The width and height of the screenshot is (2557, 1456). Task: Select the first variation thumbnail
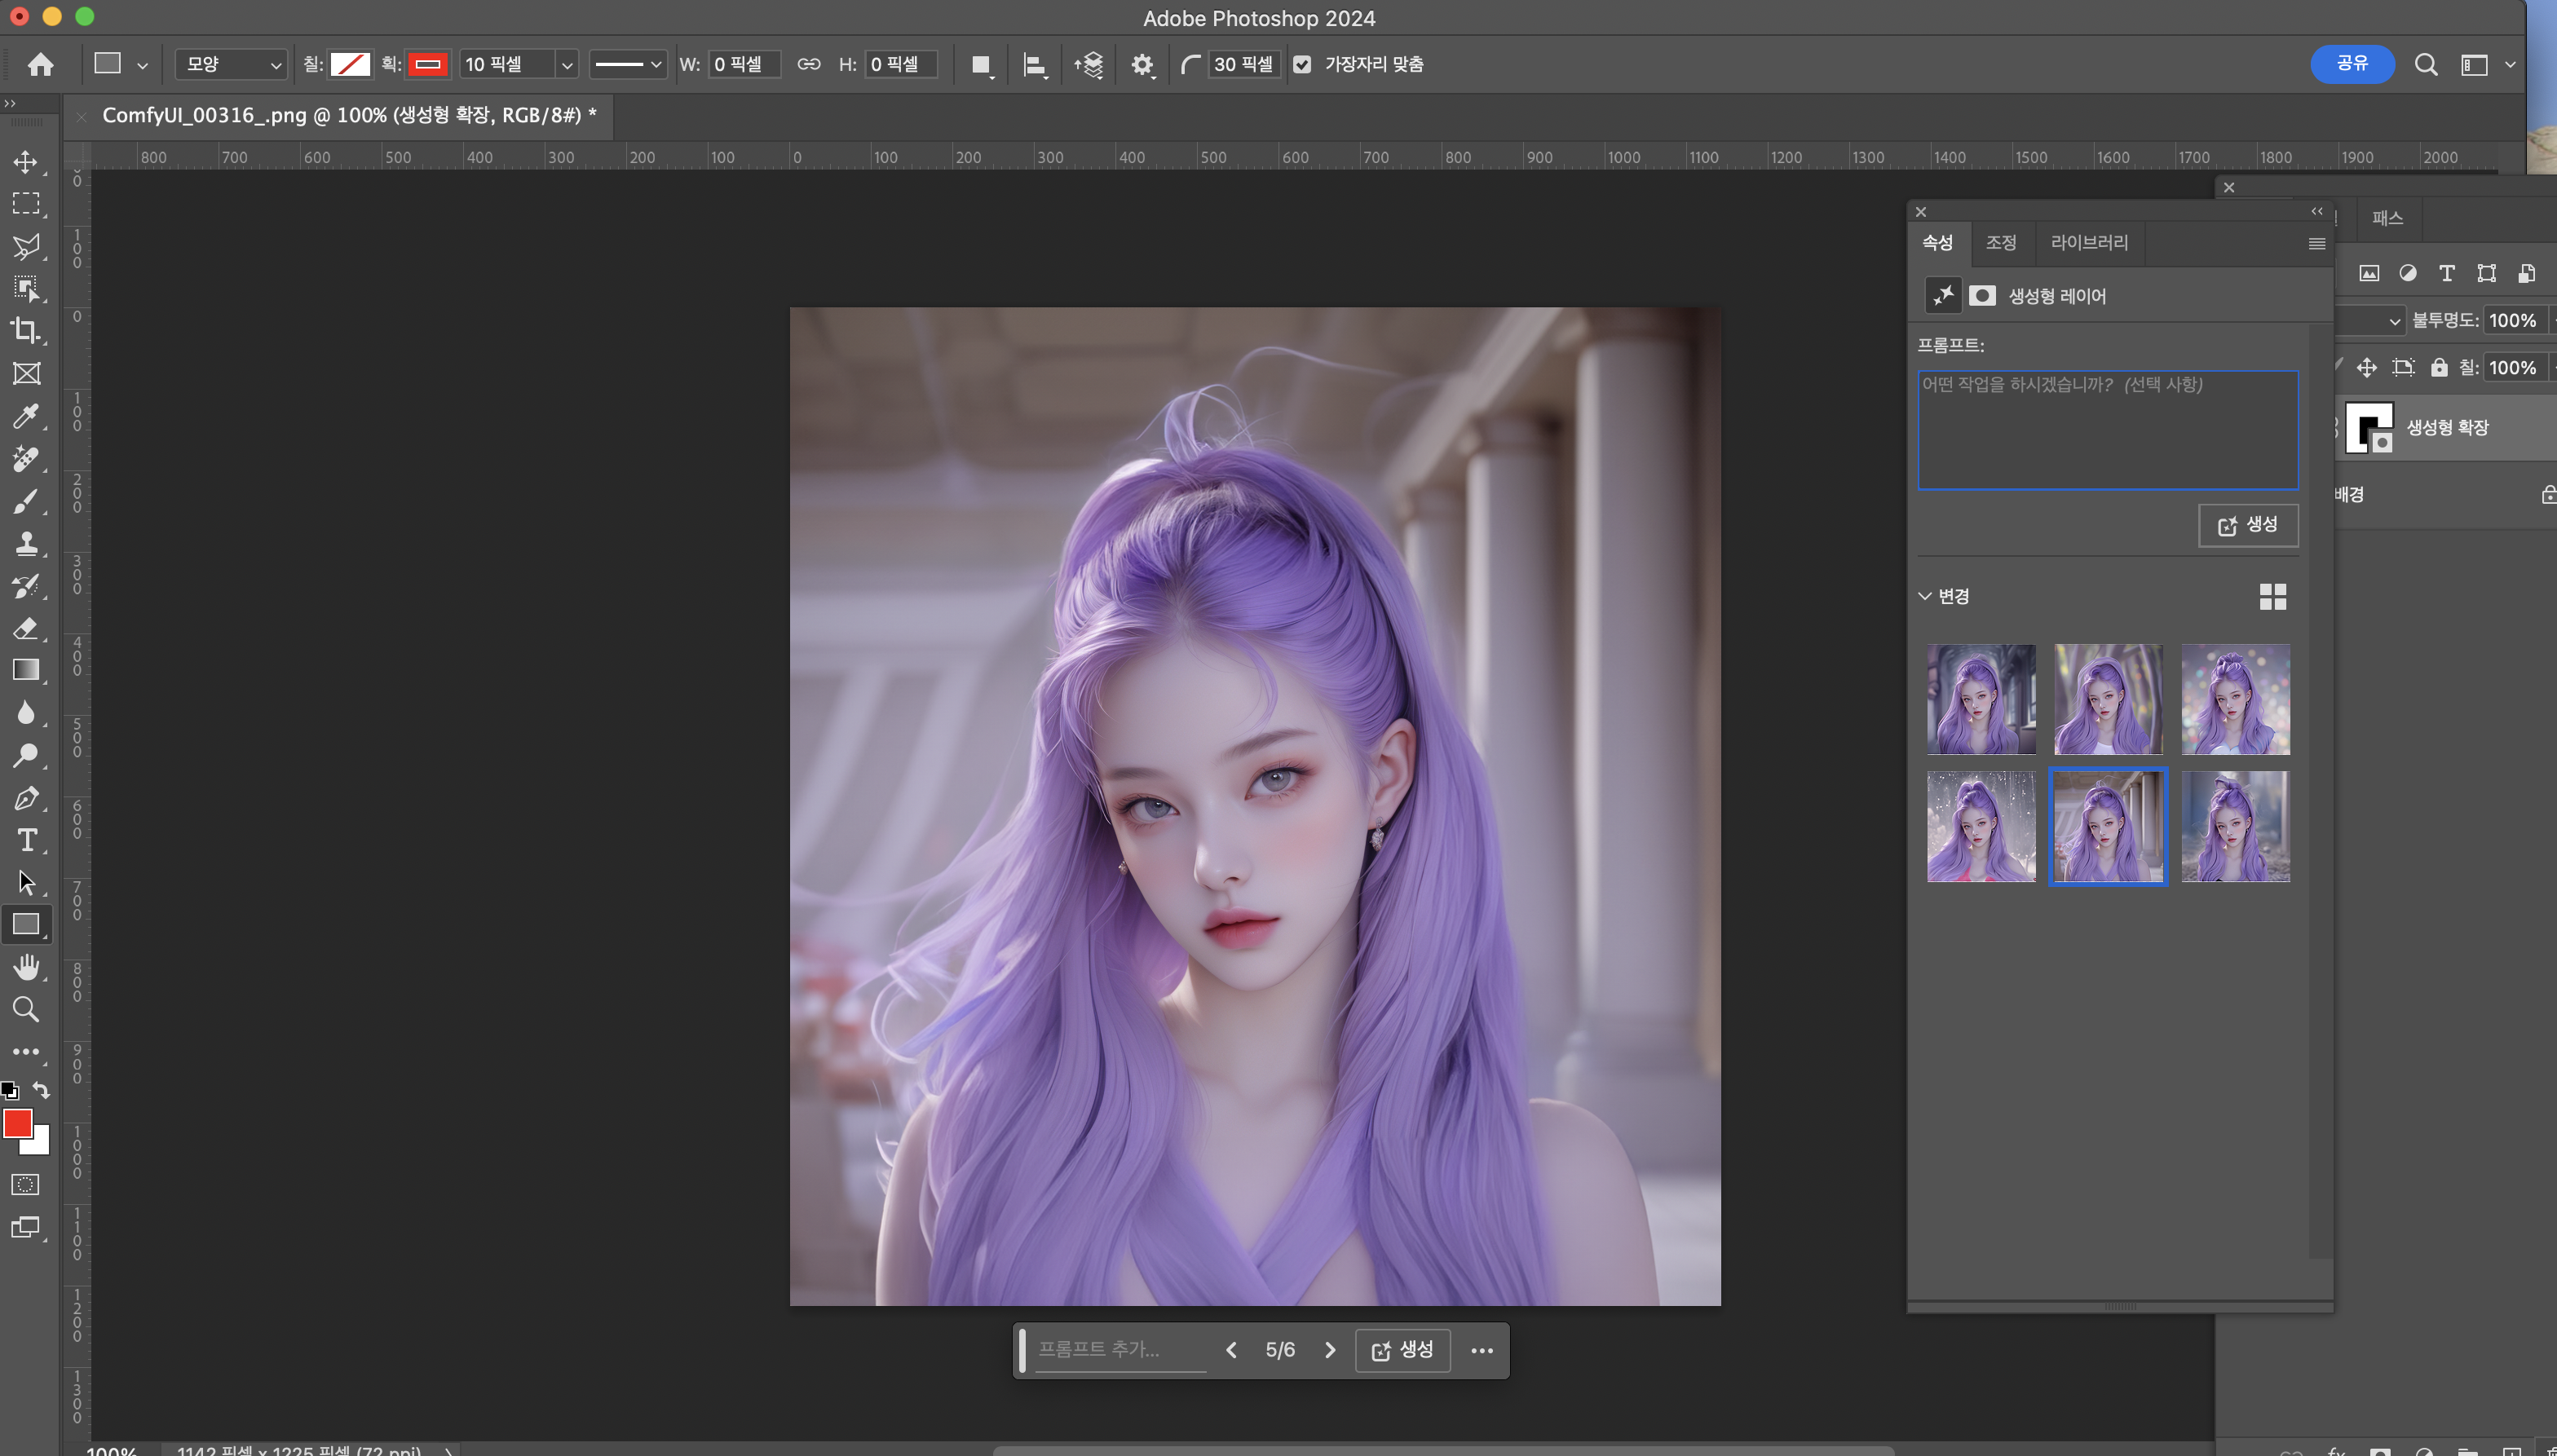(1981, 699)
